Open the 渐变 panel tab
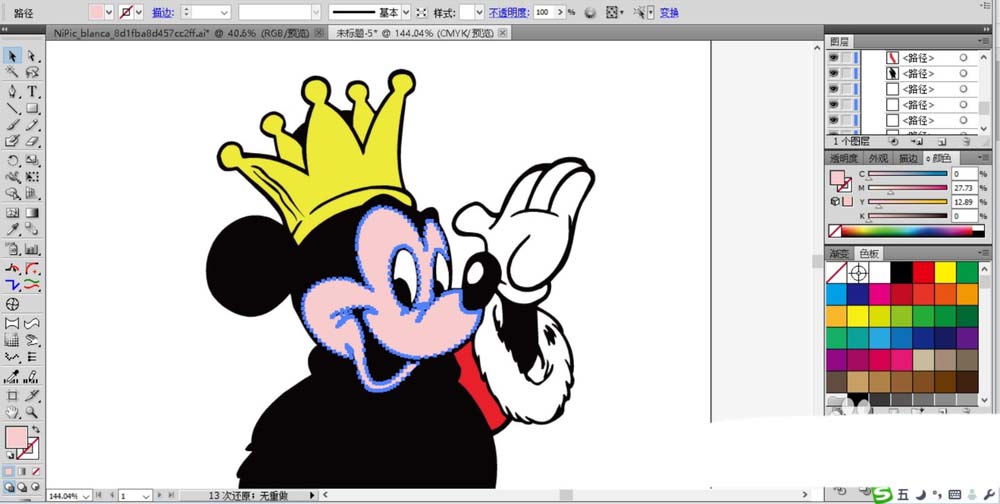This screenshot has width=1000, height=504. (x=839, y=253)
